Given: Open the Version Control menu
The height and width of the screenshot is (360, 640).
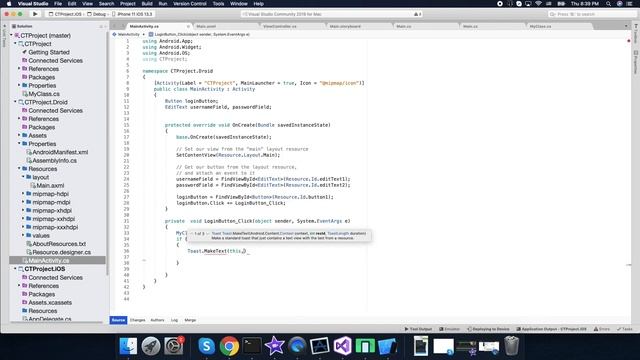Looking at the screenshot, I should (190, 4).
